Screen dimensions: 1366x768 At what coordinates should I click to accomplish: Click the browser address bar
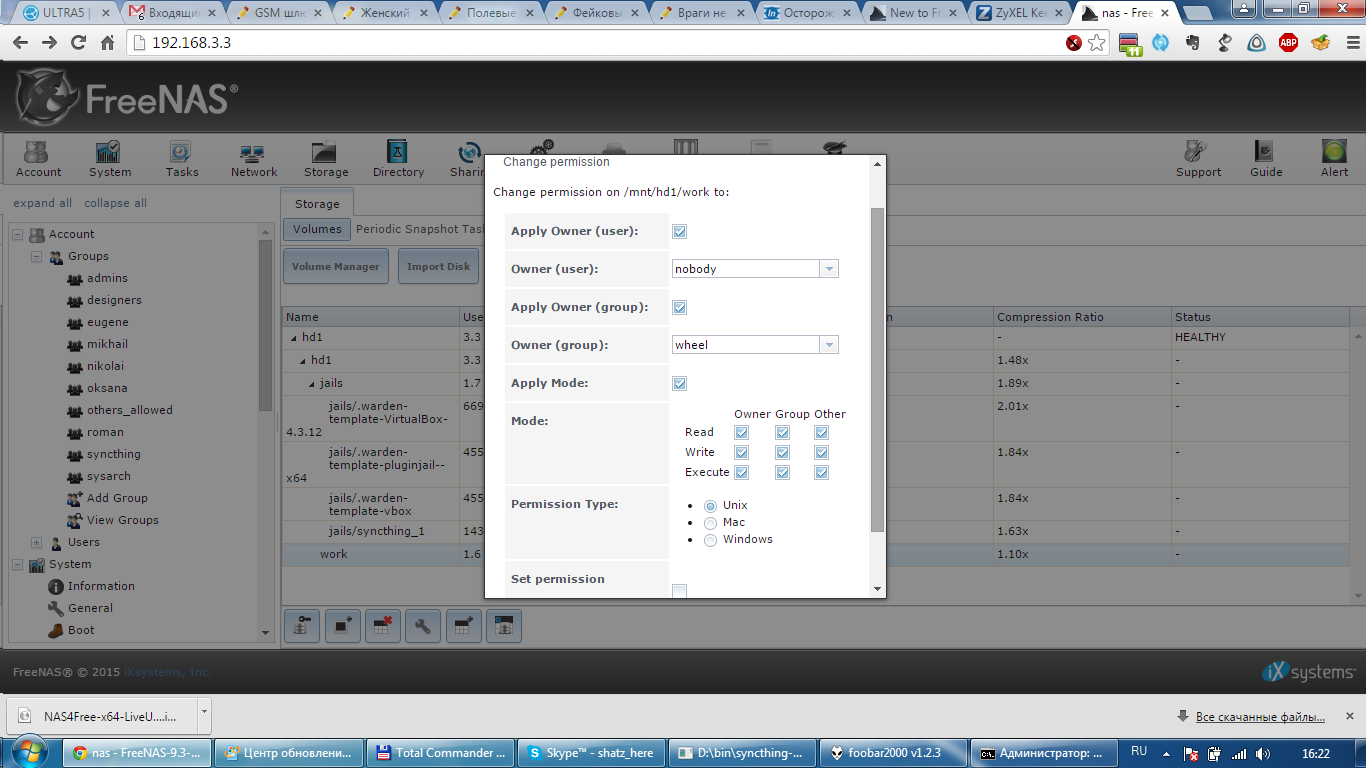(598, 43)
